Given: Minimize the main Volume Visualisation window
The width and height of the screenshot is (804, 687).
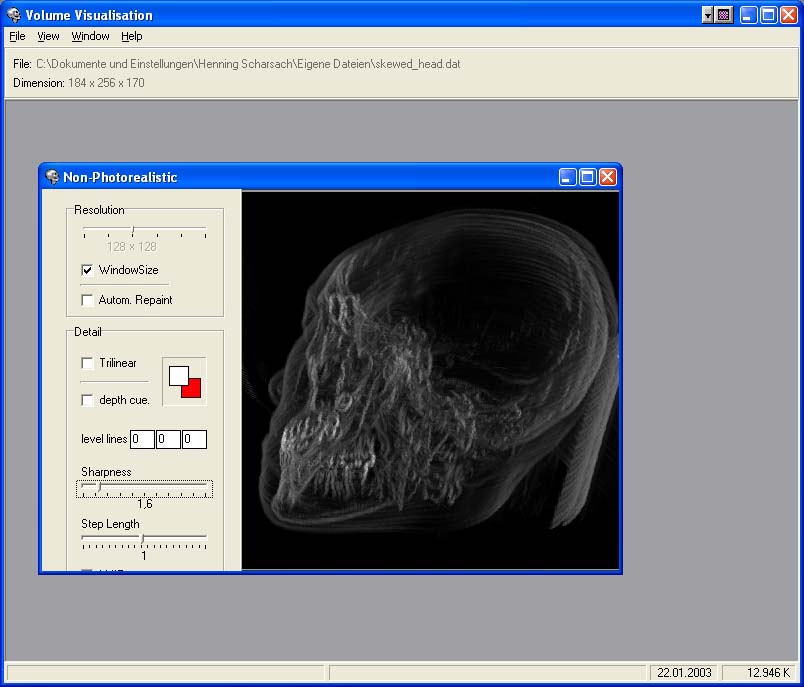Looking at the screenshot, I should click(748, 15).
